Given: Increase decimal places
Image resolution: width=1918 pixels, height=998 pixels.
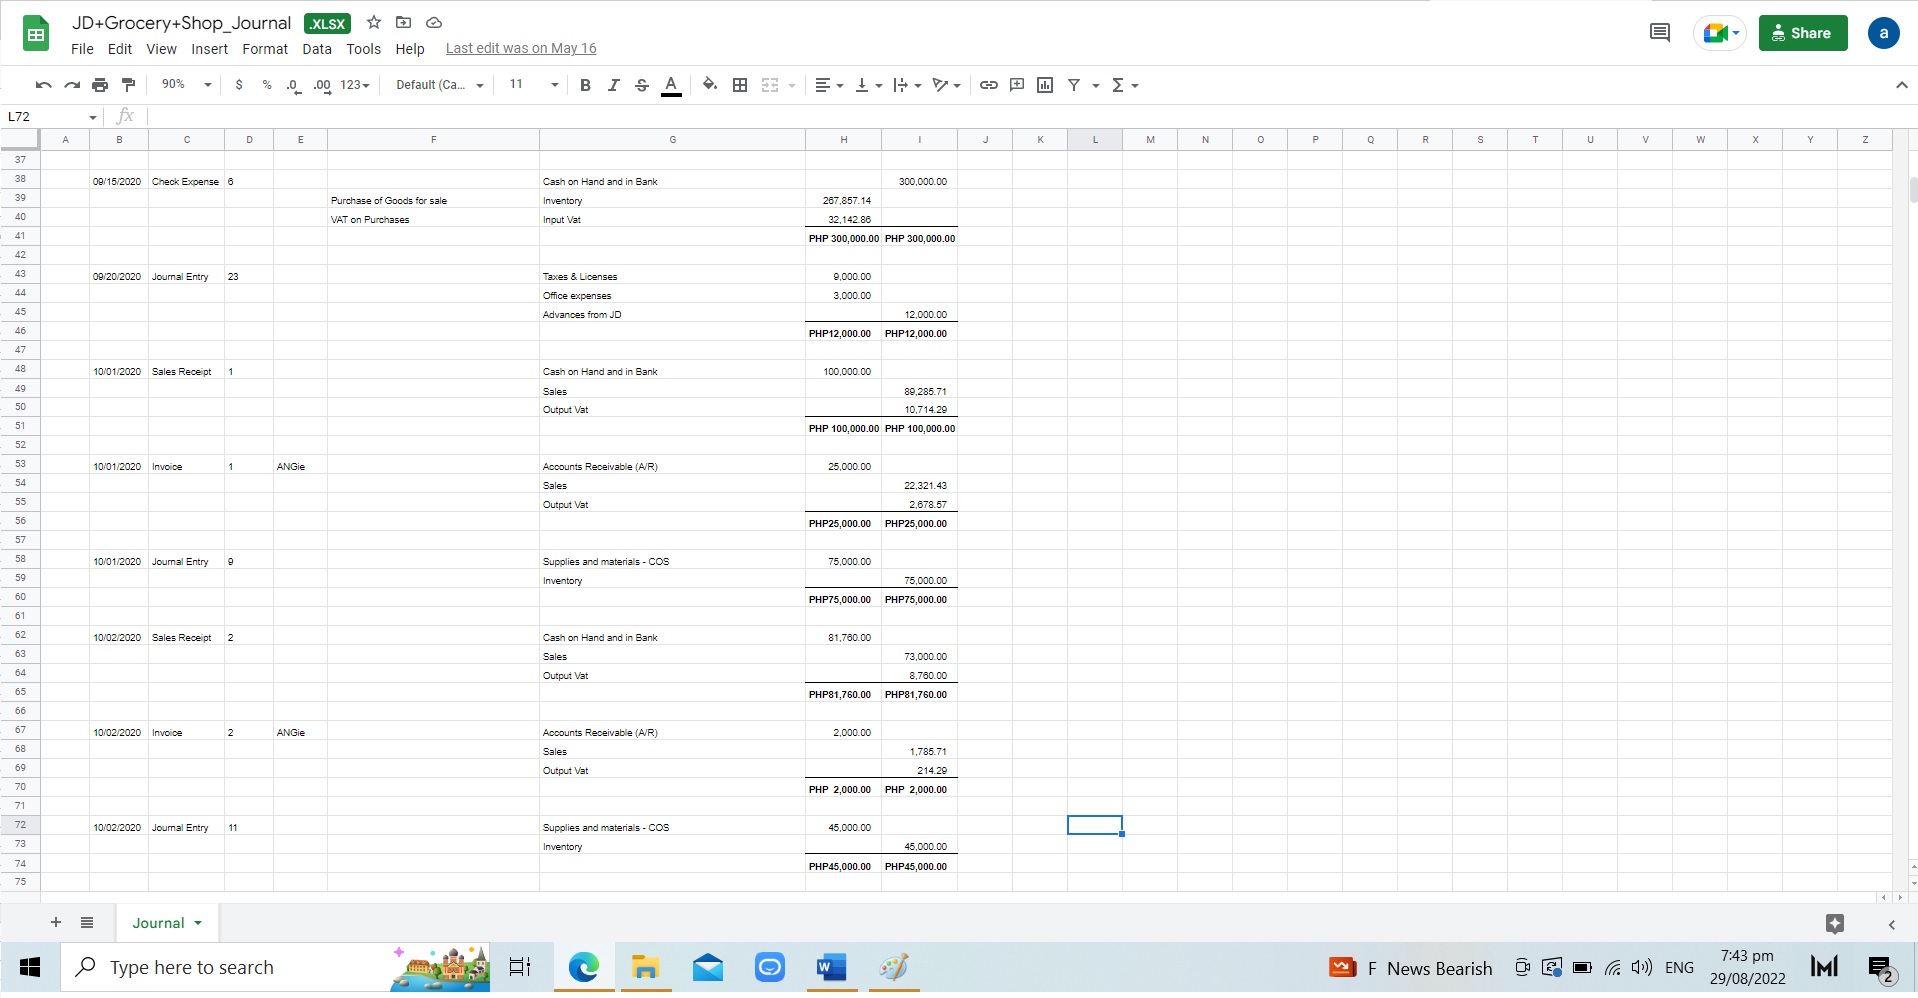Looking at the screenshot, I should click(322, 85).
